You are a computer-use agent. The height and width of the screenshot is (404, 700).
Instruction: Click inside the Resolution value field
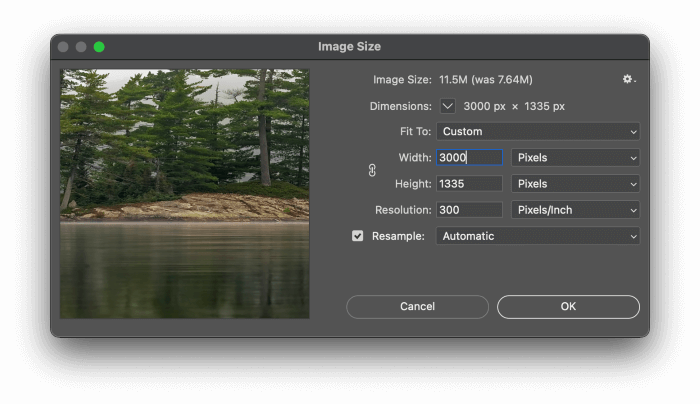(x=469, y=210)
